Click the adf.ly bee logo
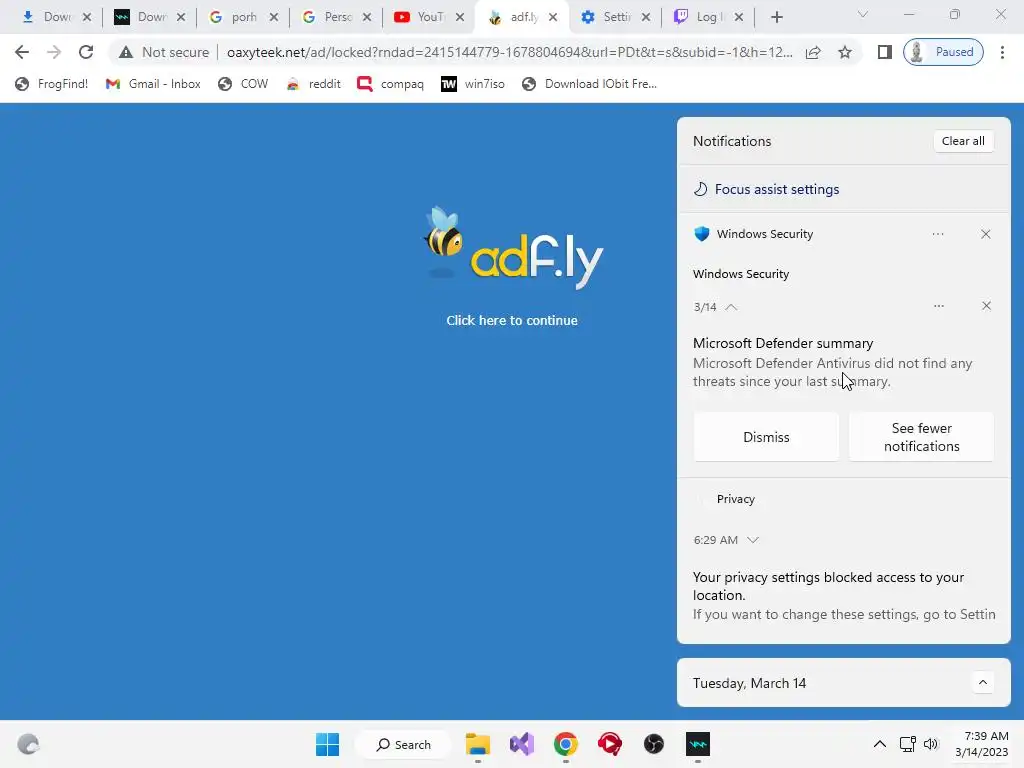This screenshot has height=768, width=1024. coord(513,248)
